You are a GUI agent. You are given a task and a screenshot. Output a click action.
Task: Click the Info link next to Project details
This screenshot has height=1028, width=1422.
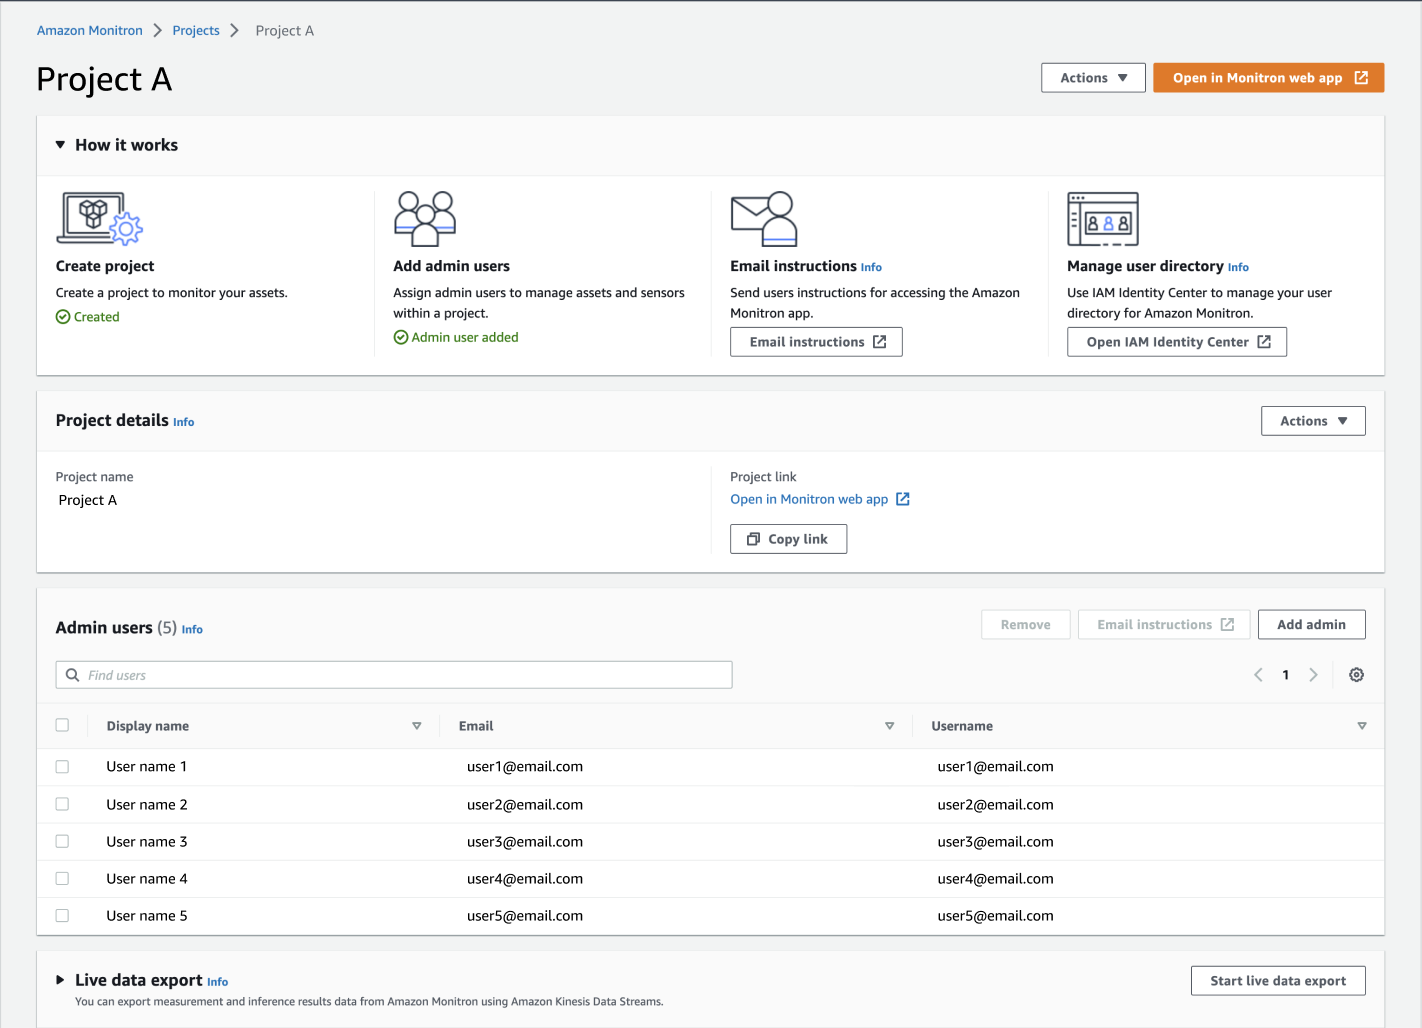[183, 422]
